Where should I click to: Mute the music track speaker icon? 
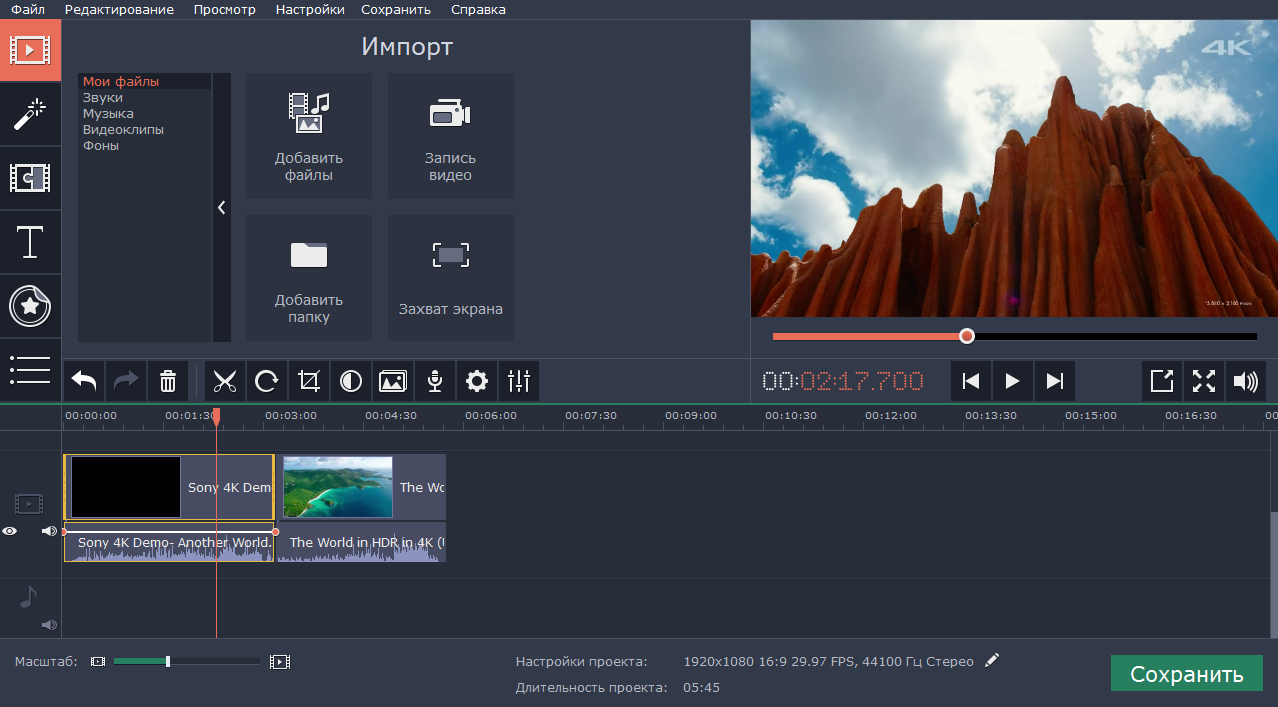pyautogui.click(x=49, y=625)
